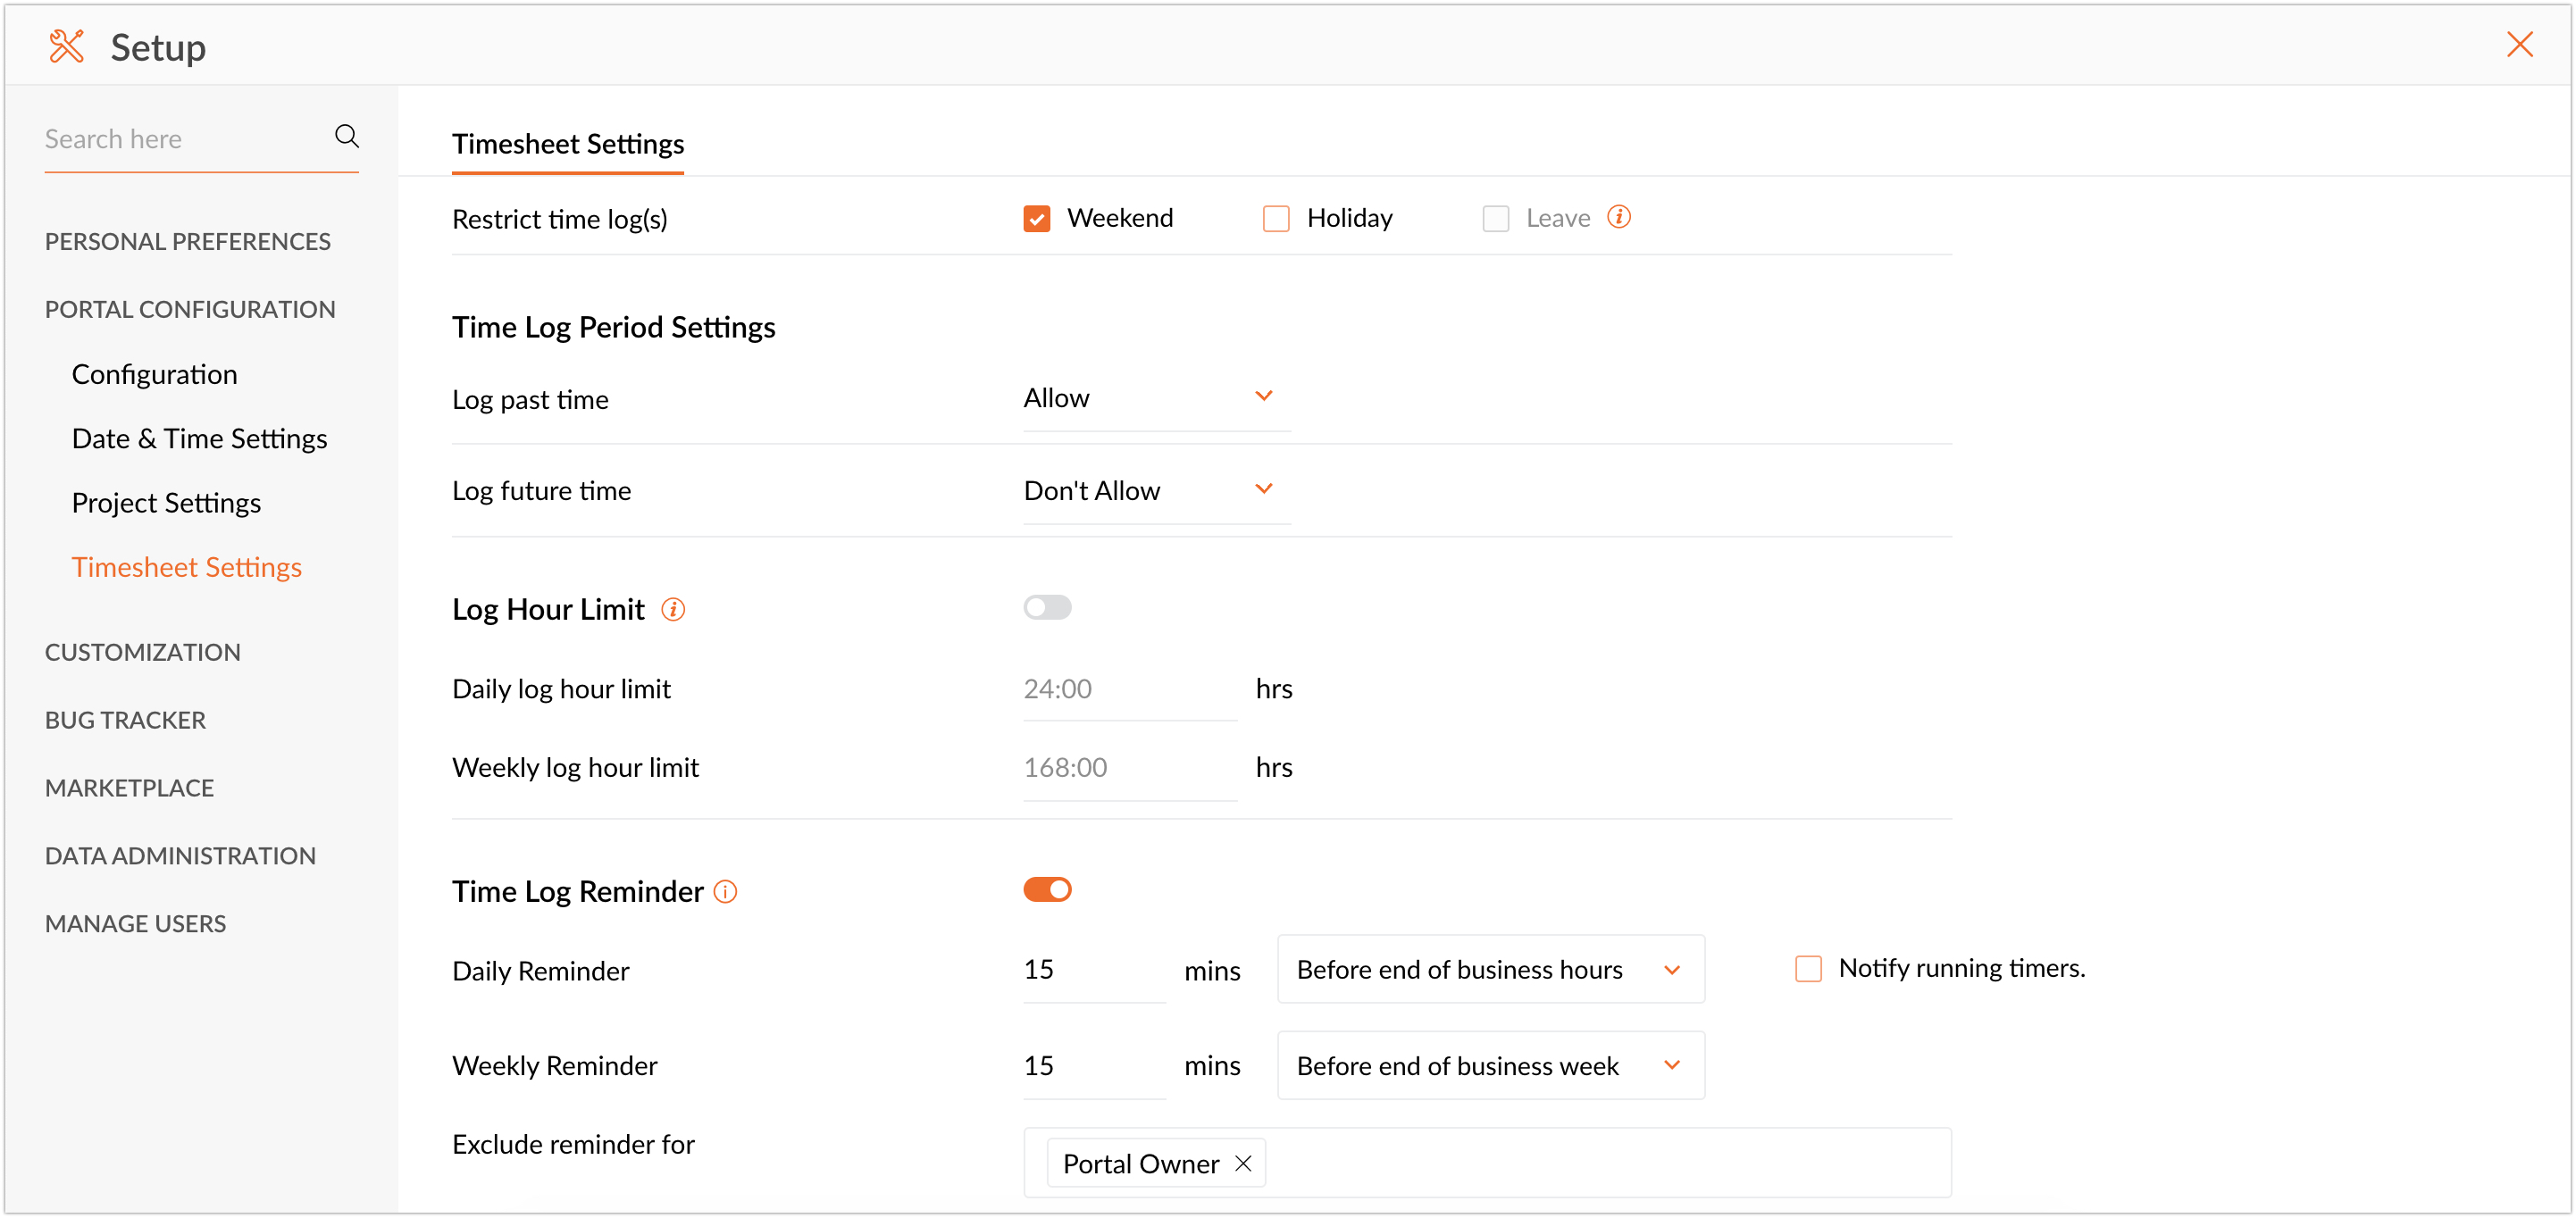Screen dimensions: 2576x1218
Task: Click the search magnifier icon
Action: click(x=346, y=136)
